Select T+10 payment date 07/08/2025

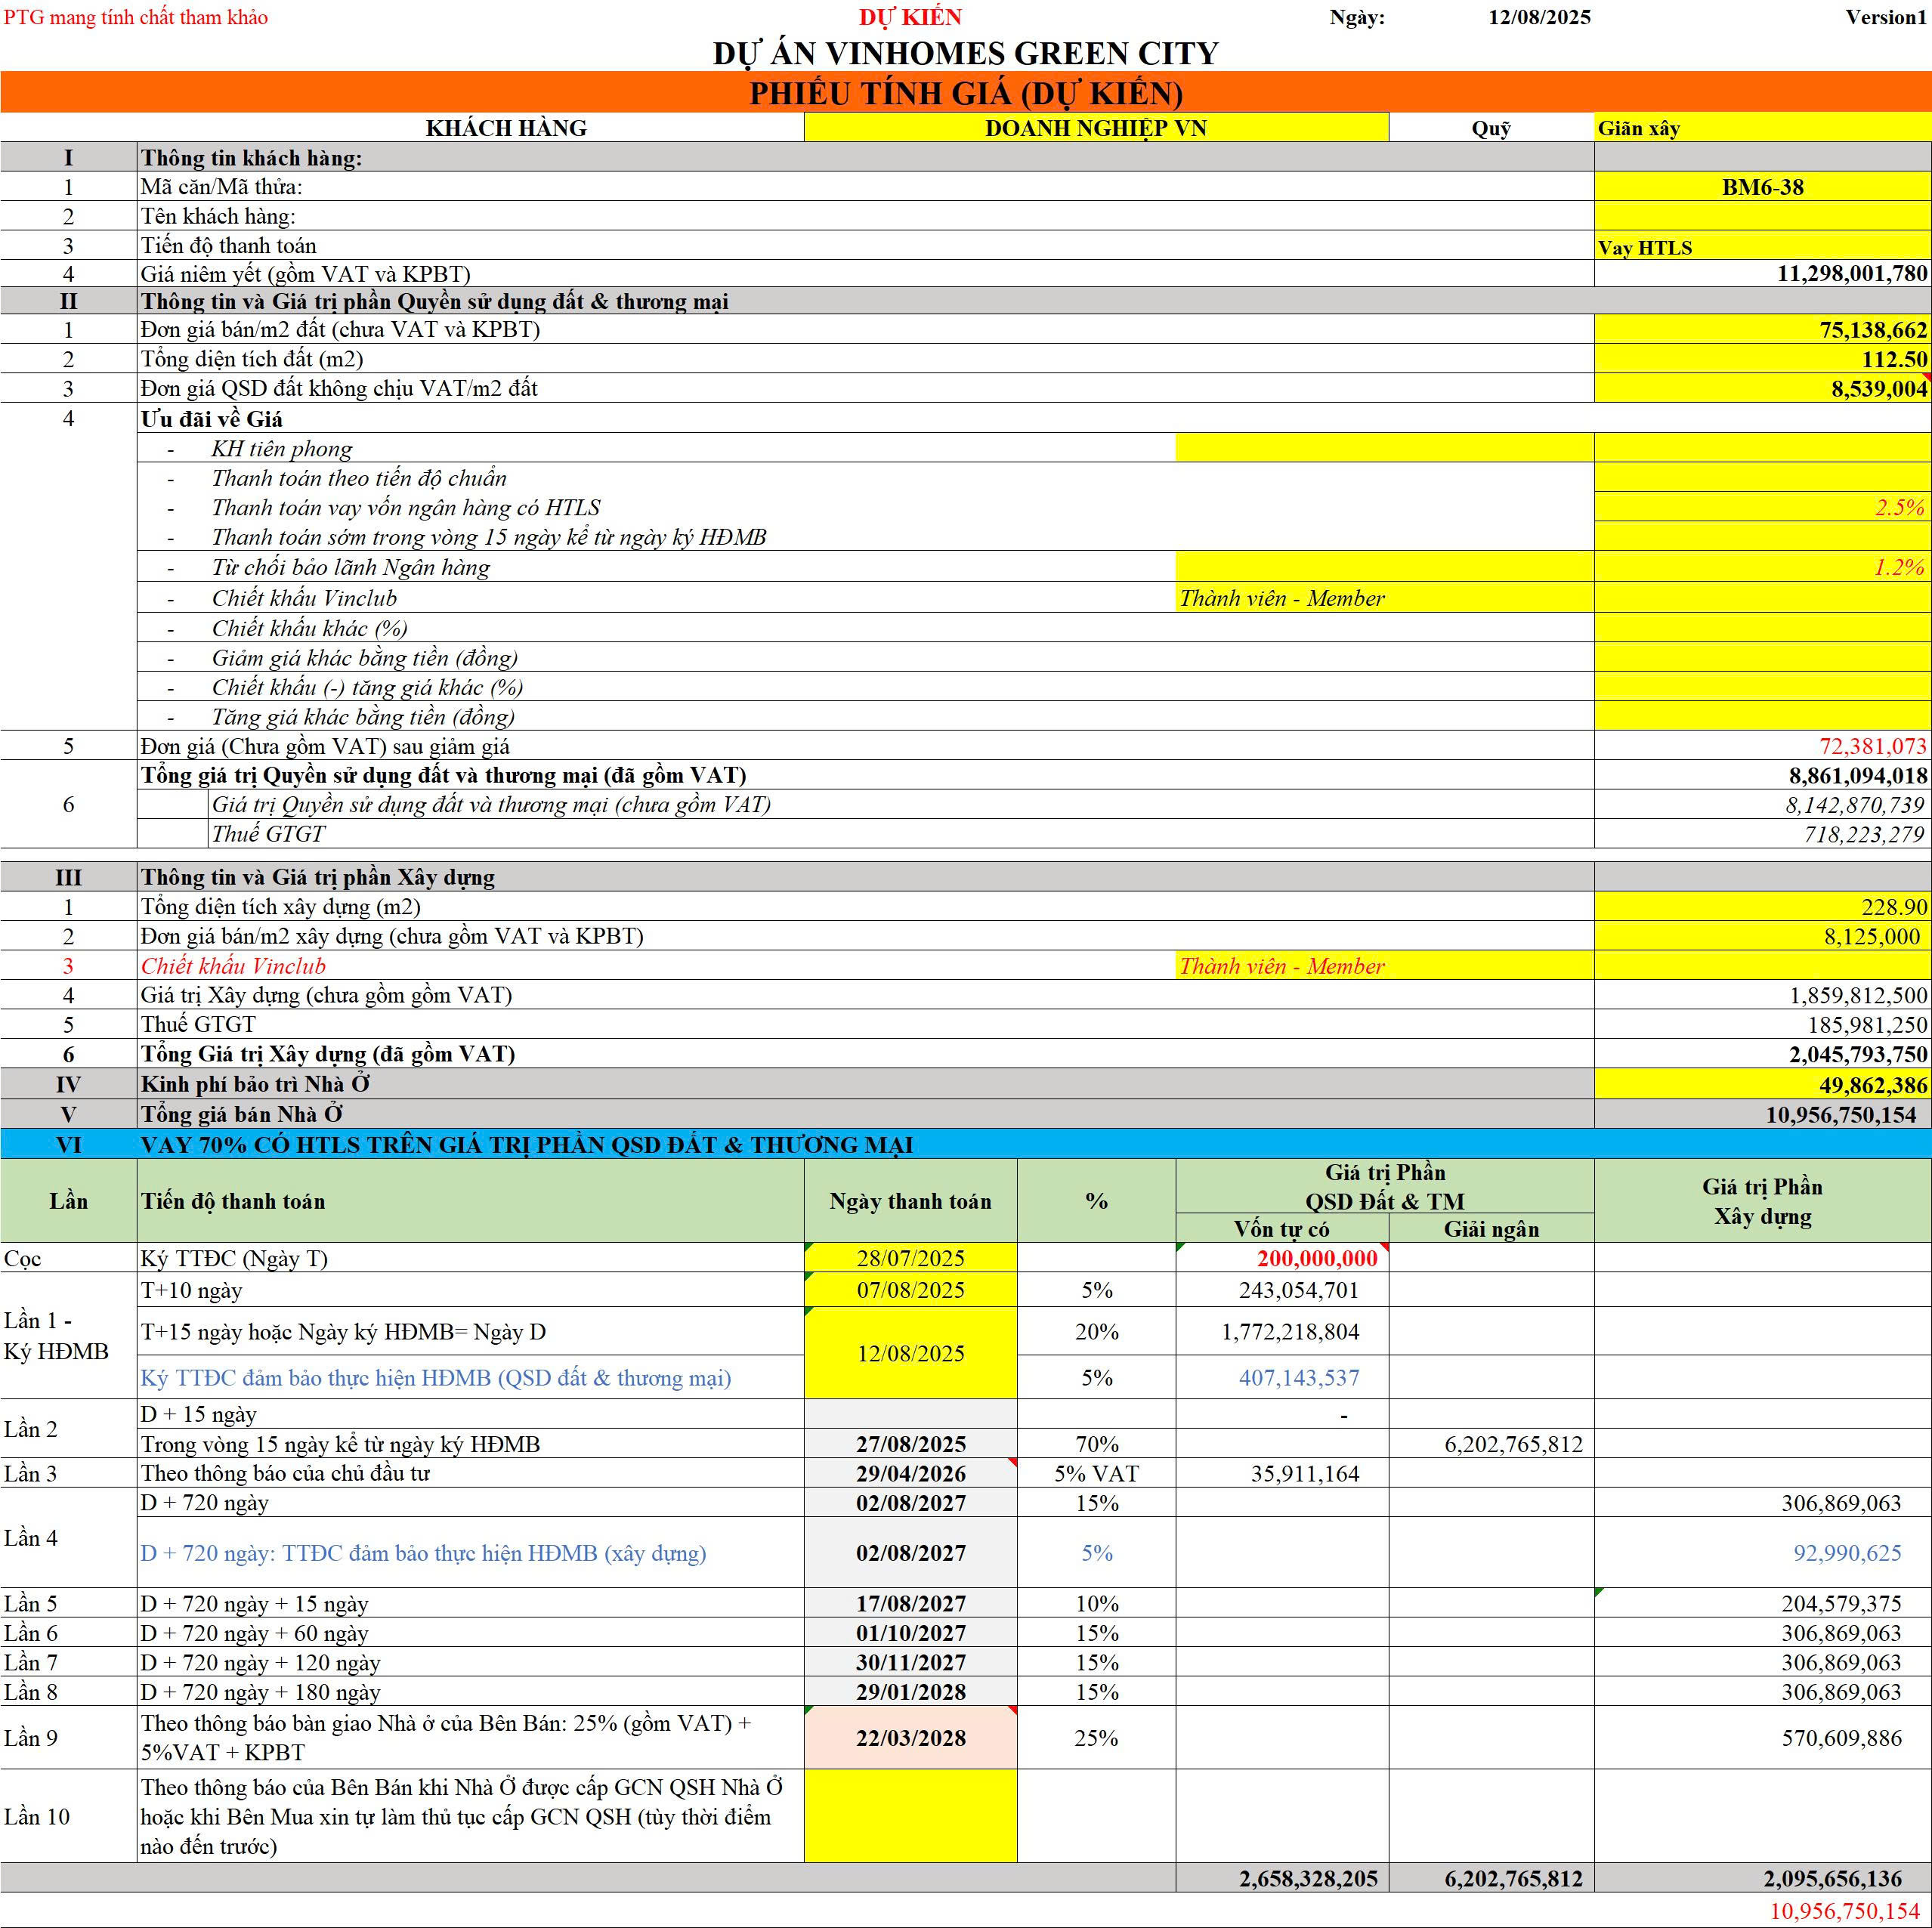[x=910, y=1290]
